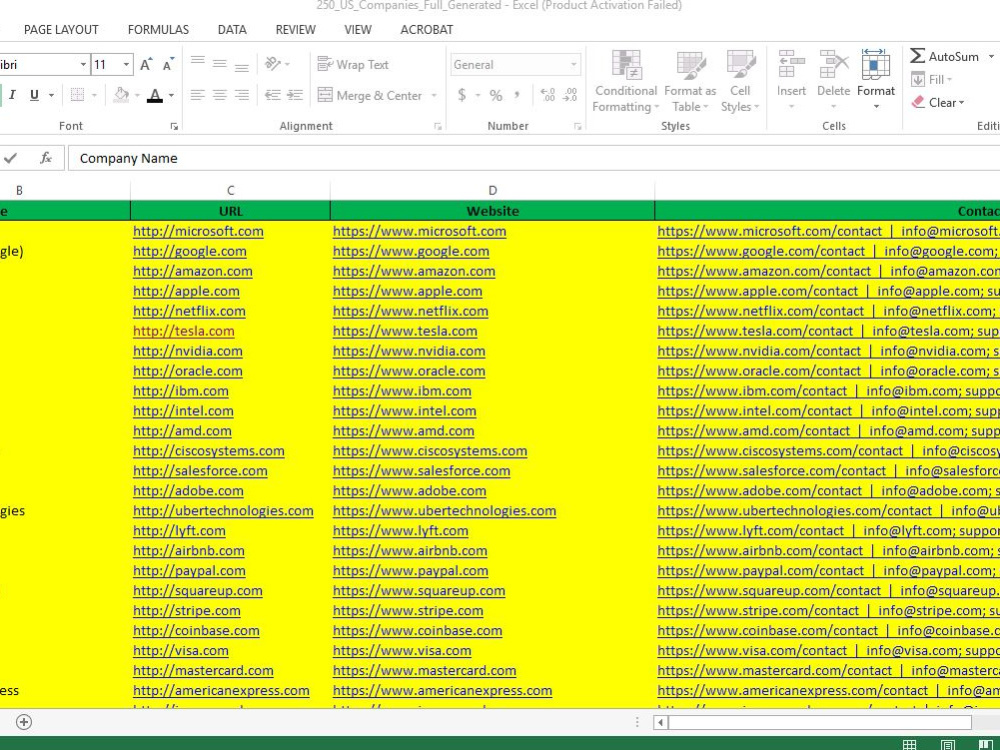This screenshot has width=1000, height=750.
Task: Click Insert cells button
Action: coord(791,80)
